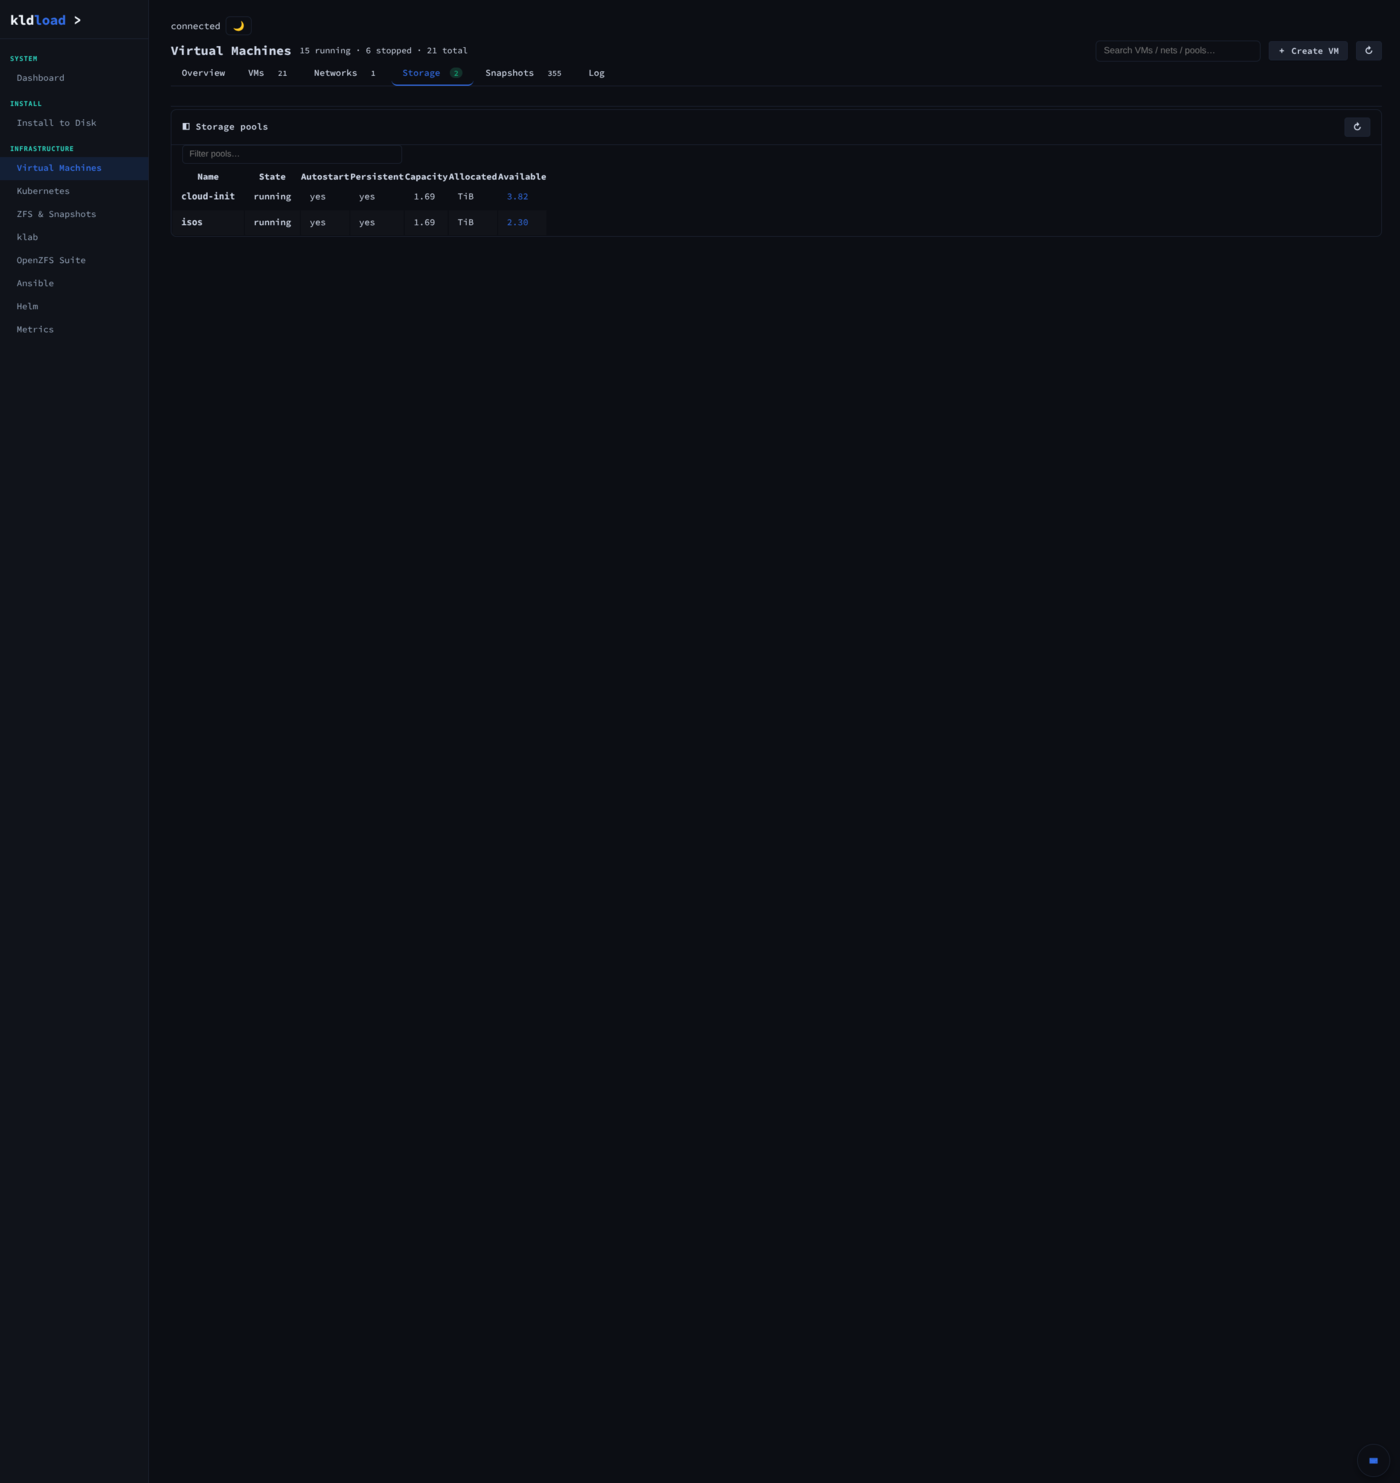Open the chat bubble icon
This screenshot has height=1483, width=1400.
1373,1461
